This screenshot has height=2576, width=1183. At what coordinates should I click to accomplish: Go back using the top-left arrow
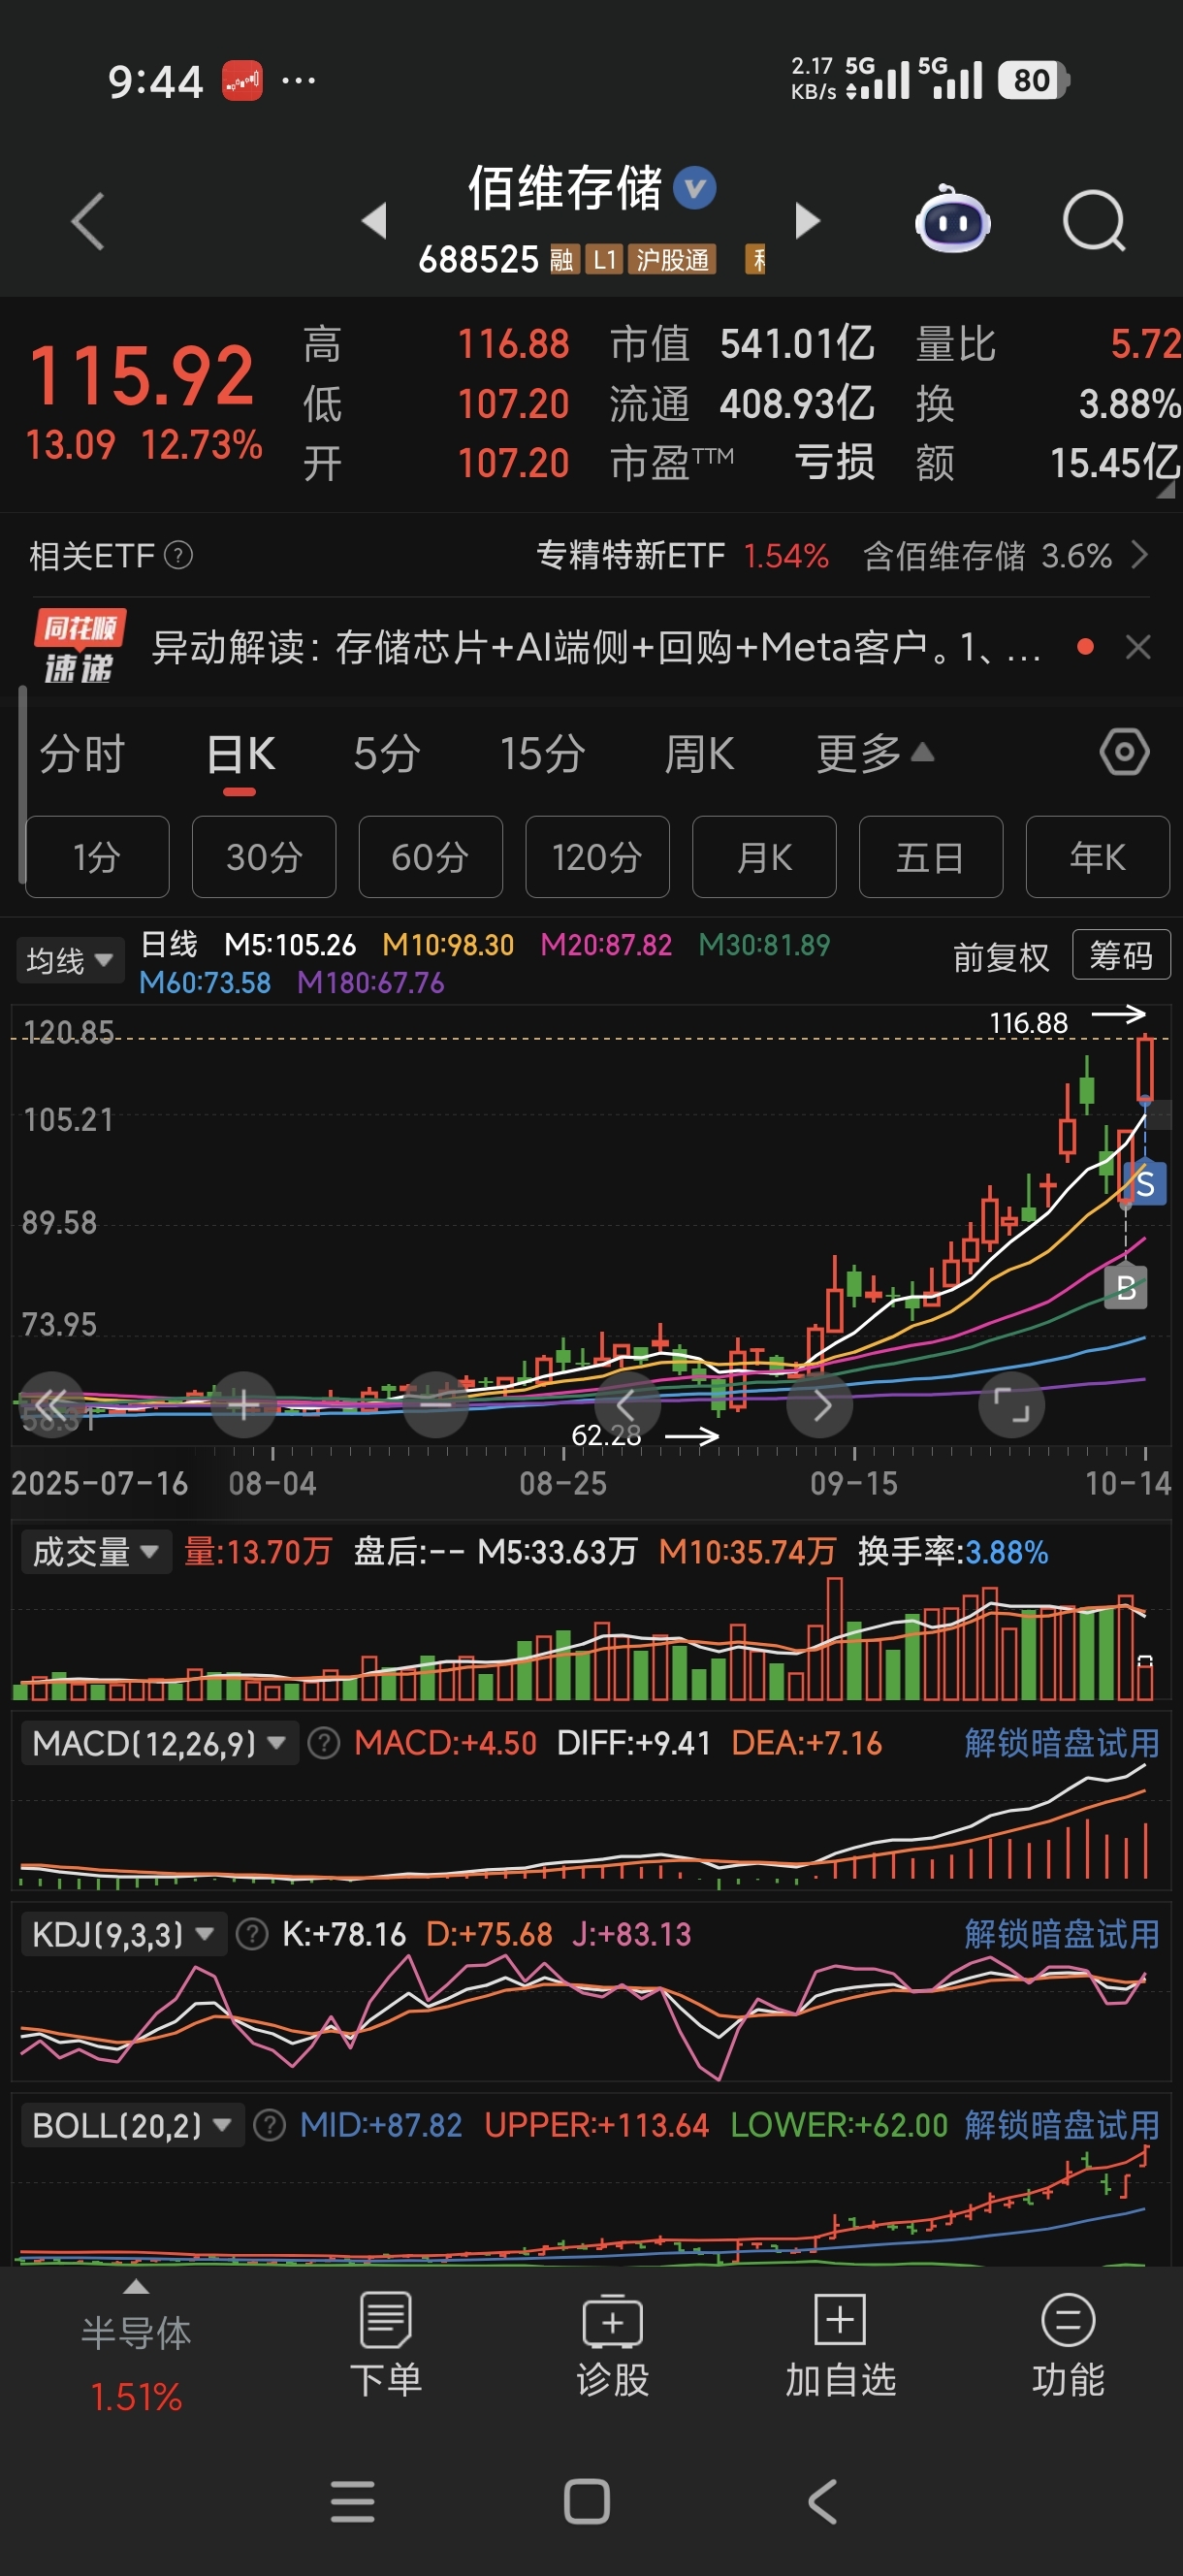88,221
